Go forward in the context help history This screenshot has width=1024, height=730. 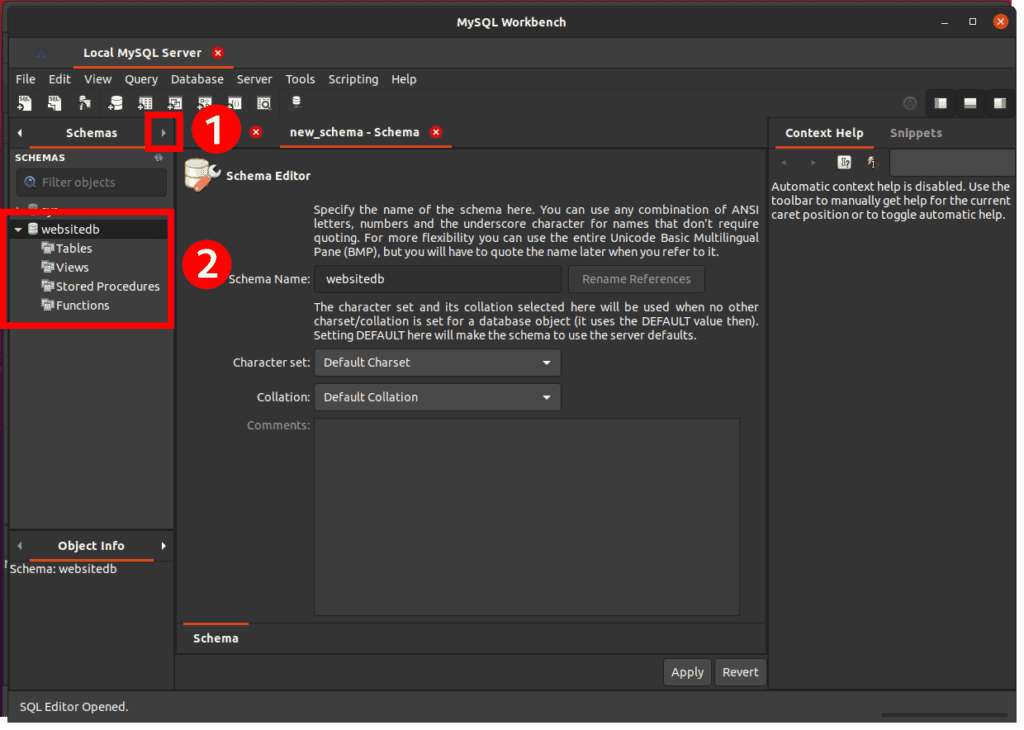(x=813, y=162)
